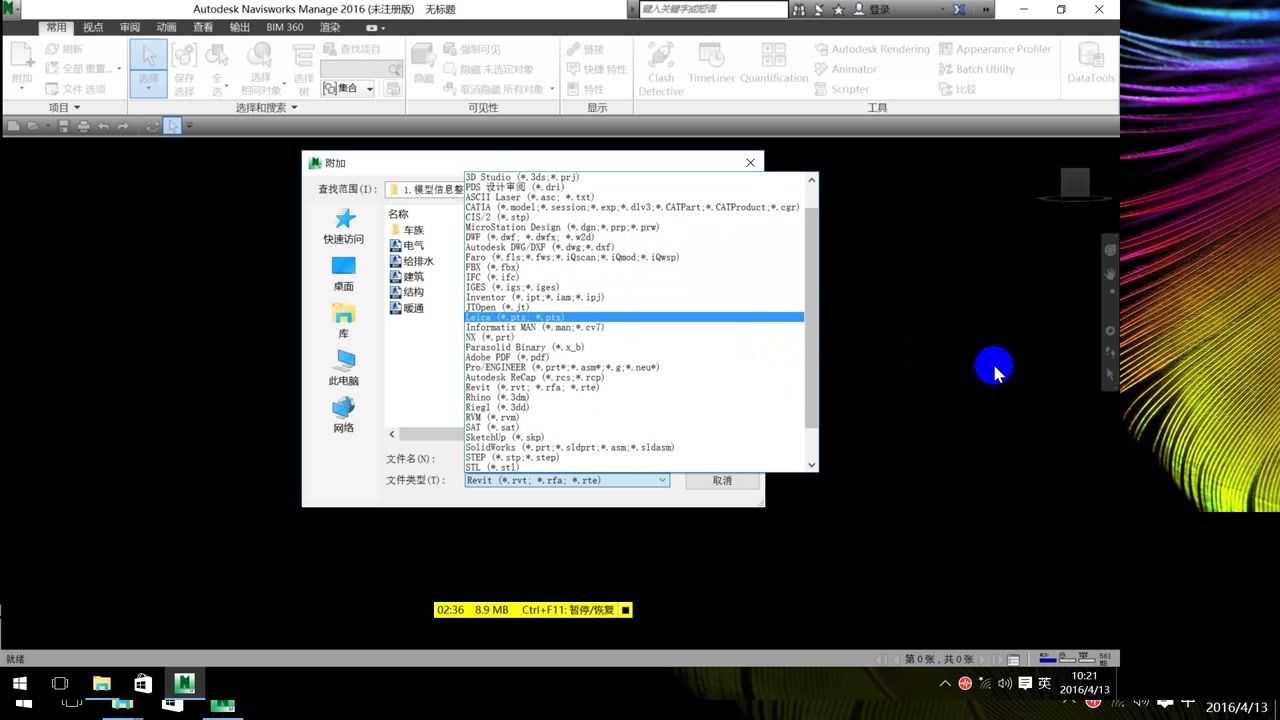1280x720 pixels.
Task: Click the 强制可见 icon
Action: (449, 49)
